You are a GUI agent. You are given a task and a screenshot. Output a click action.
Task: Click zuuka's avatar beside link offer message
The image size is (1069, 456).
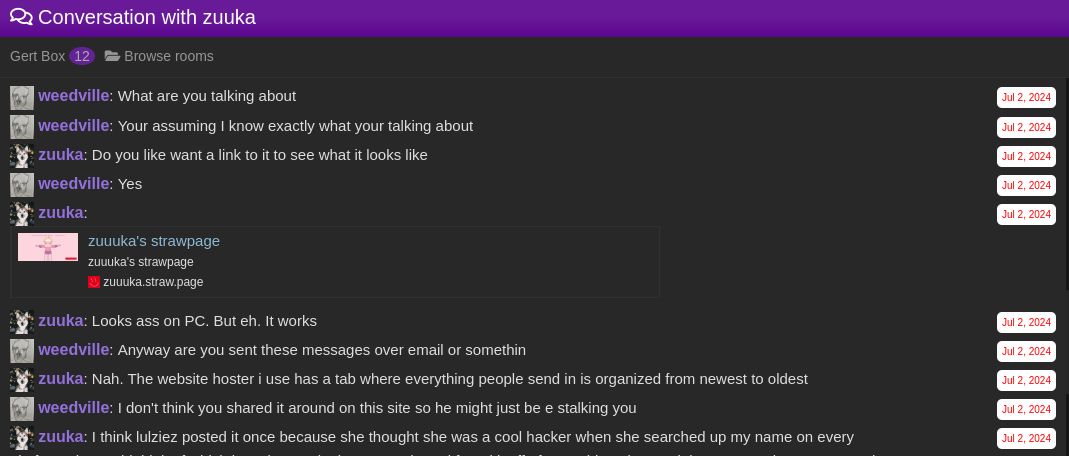pos(22,156)
